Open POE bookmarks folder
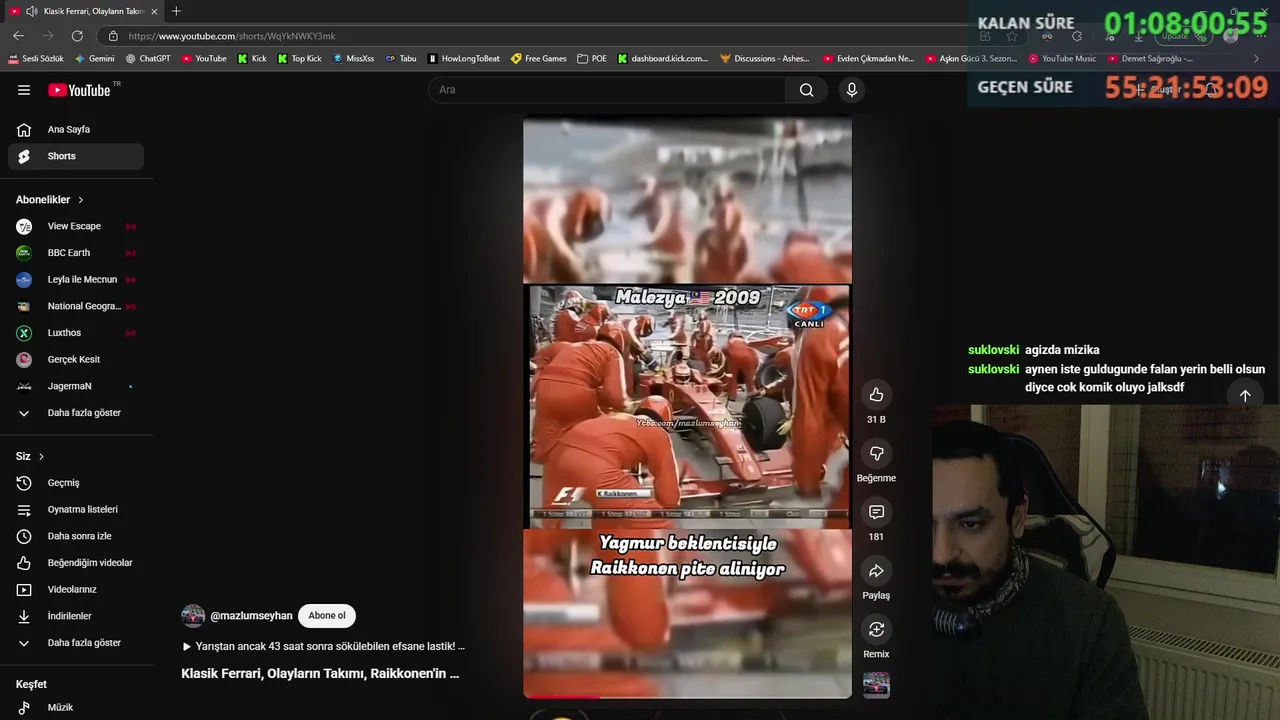This screenshot has width=1280, height=720. [592, 59]
